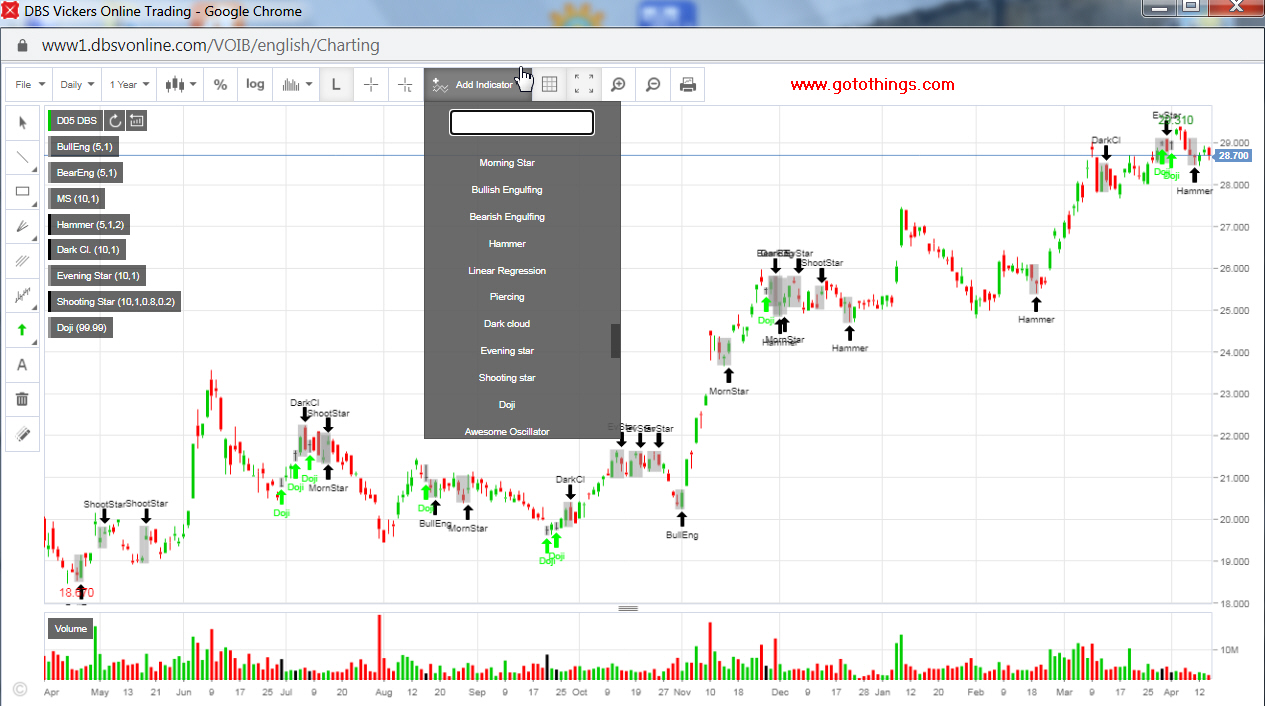The height and width of the screenshot is (706, 1265).
Task: Select the price pattern drawing tool
Action: 22,296
